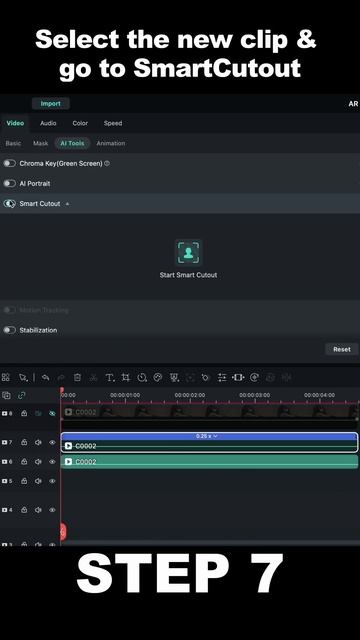Open the layout grid icon in timeline toolbar
Viewport: 360px width, 640px height.
5,377
